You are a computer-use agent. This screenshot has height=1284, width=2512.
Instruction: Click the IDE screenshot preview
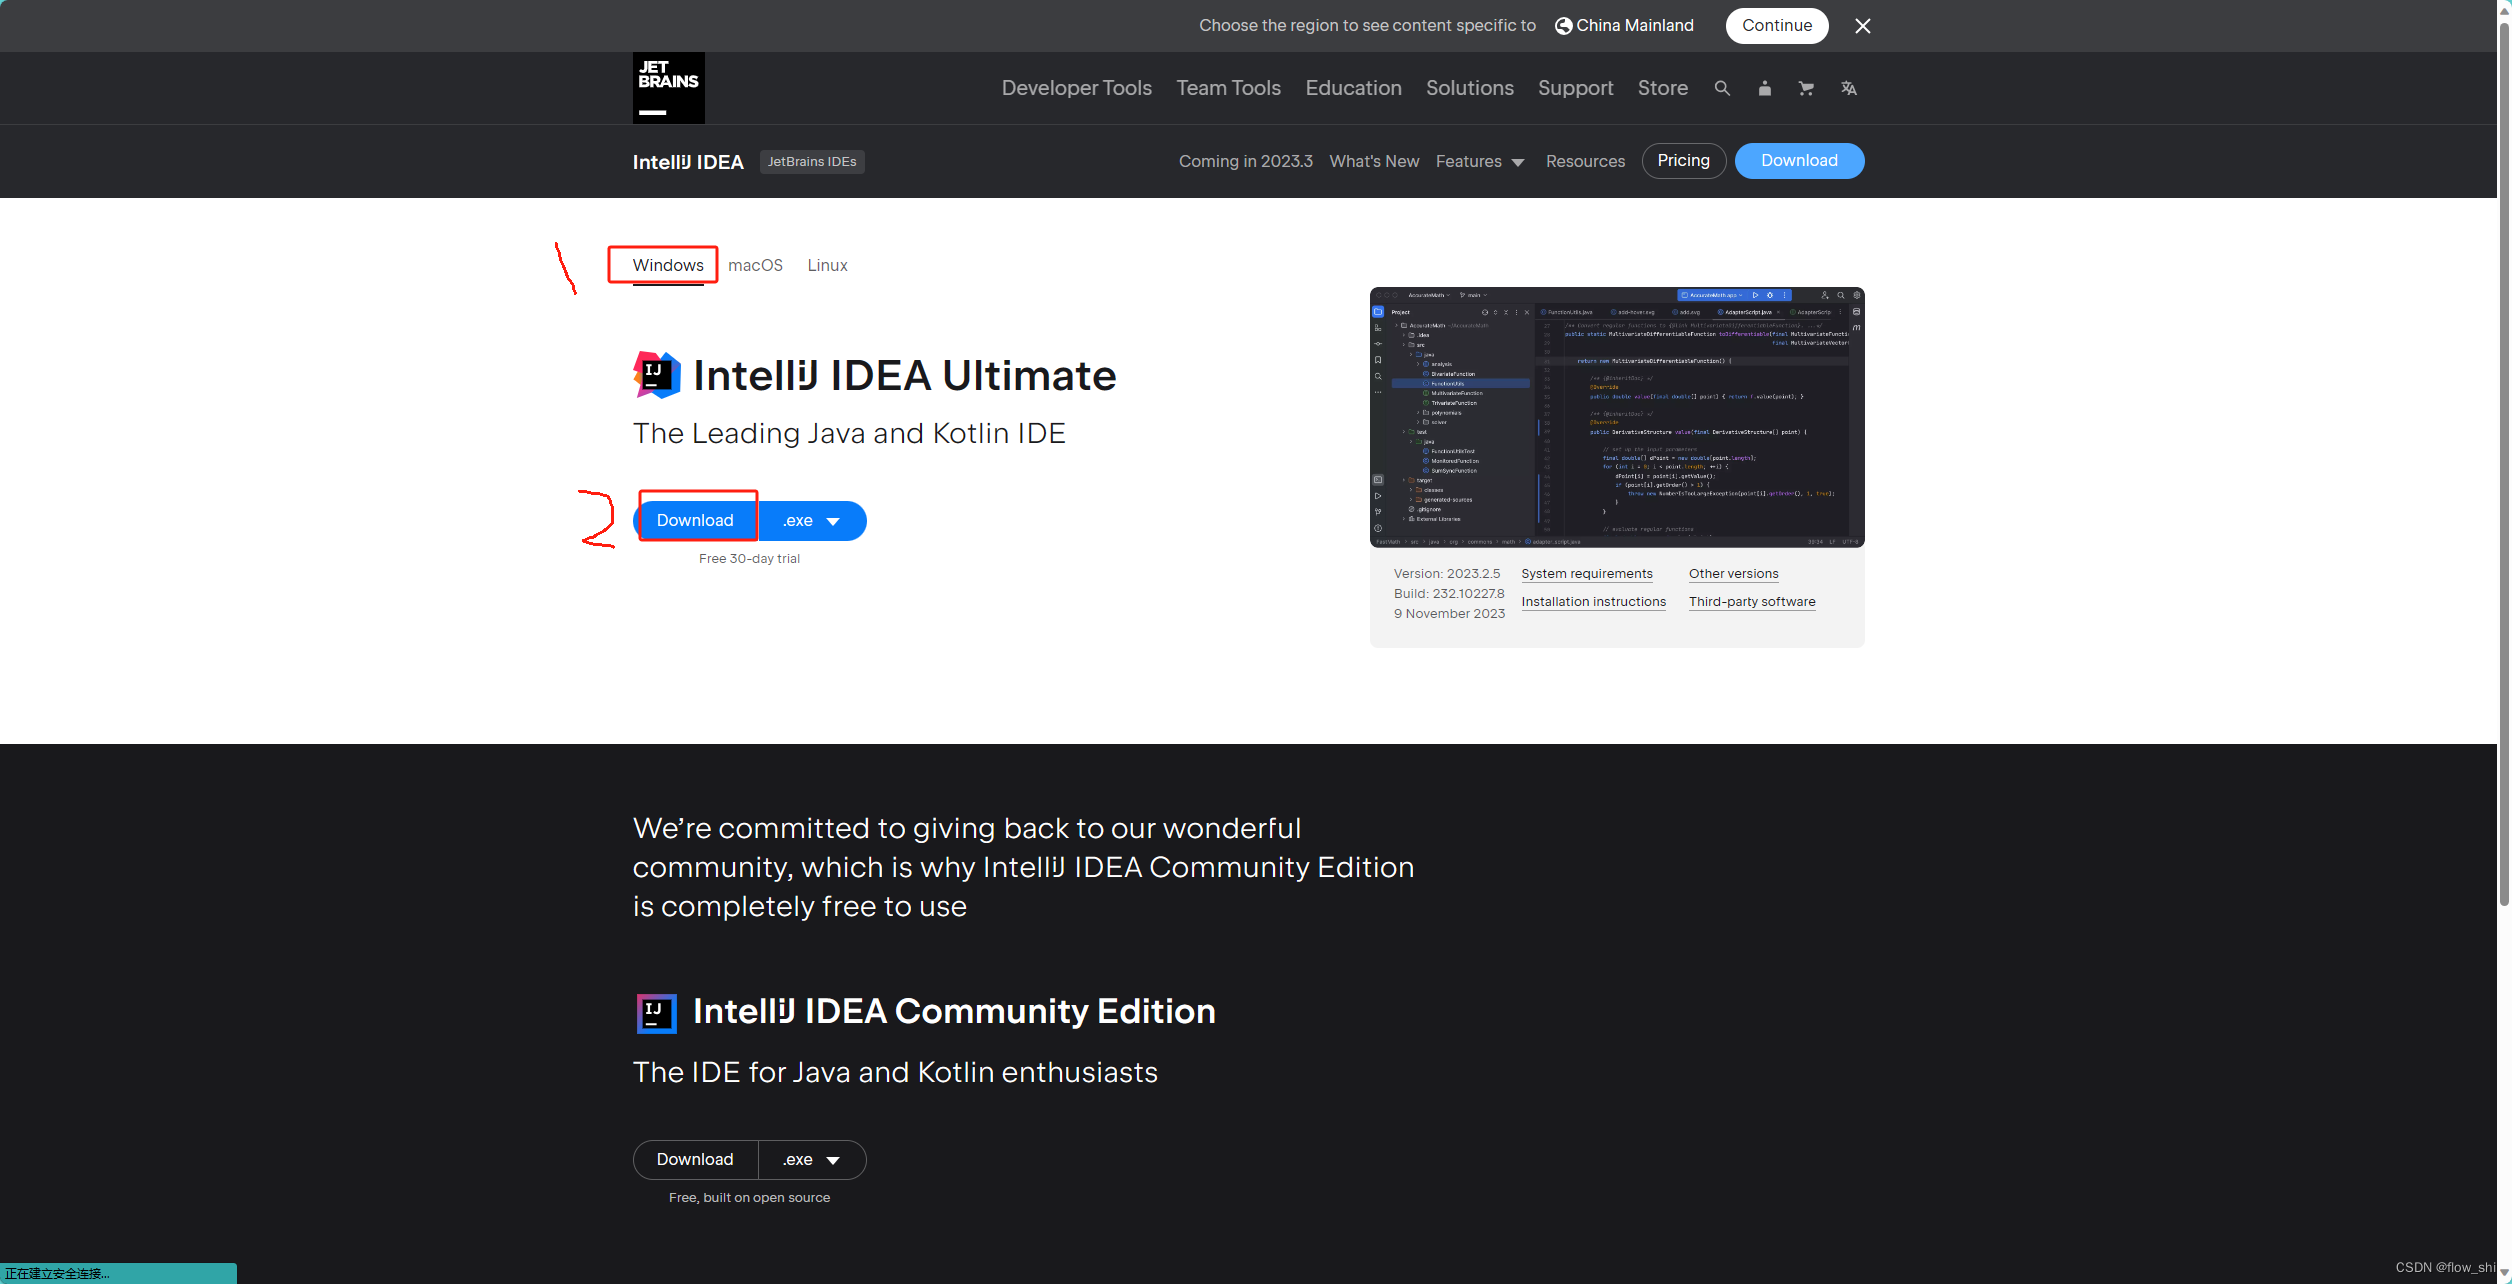click(1616, 417)
